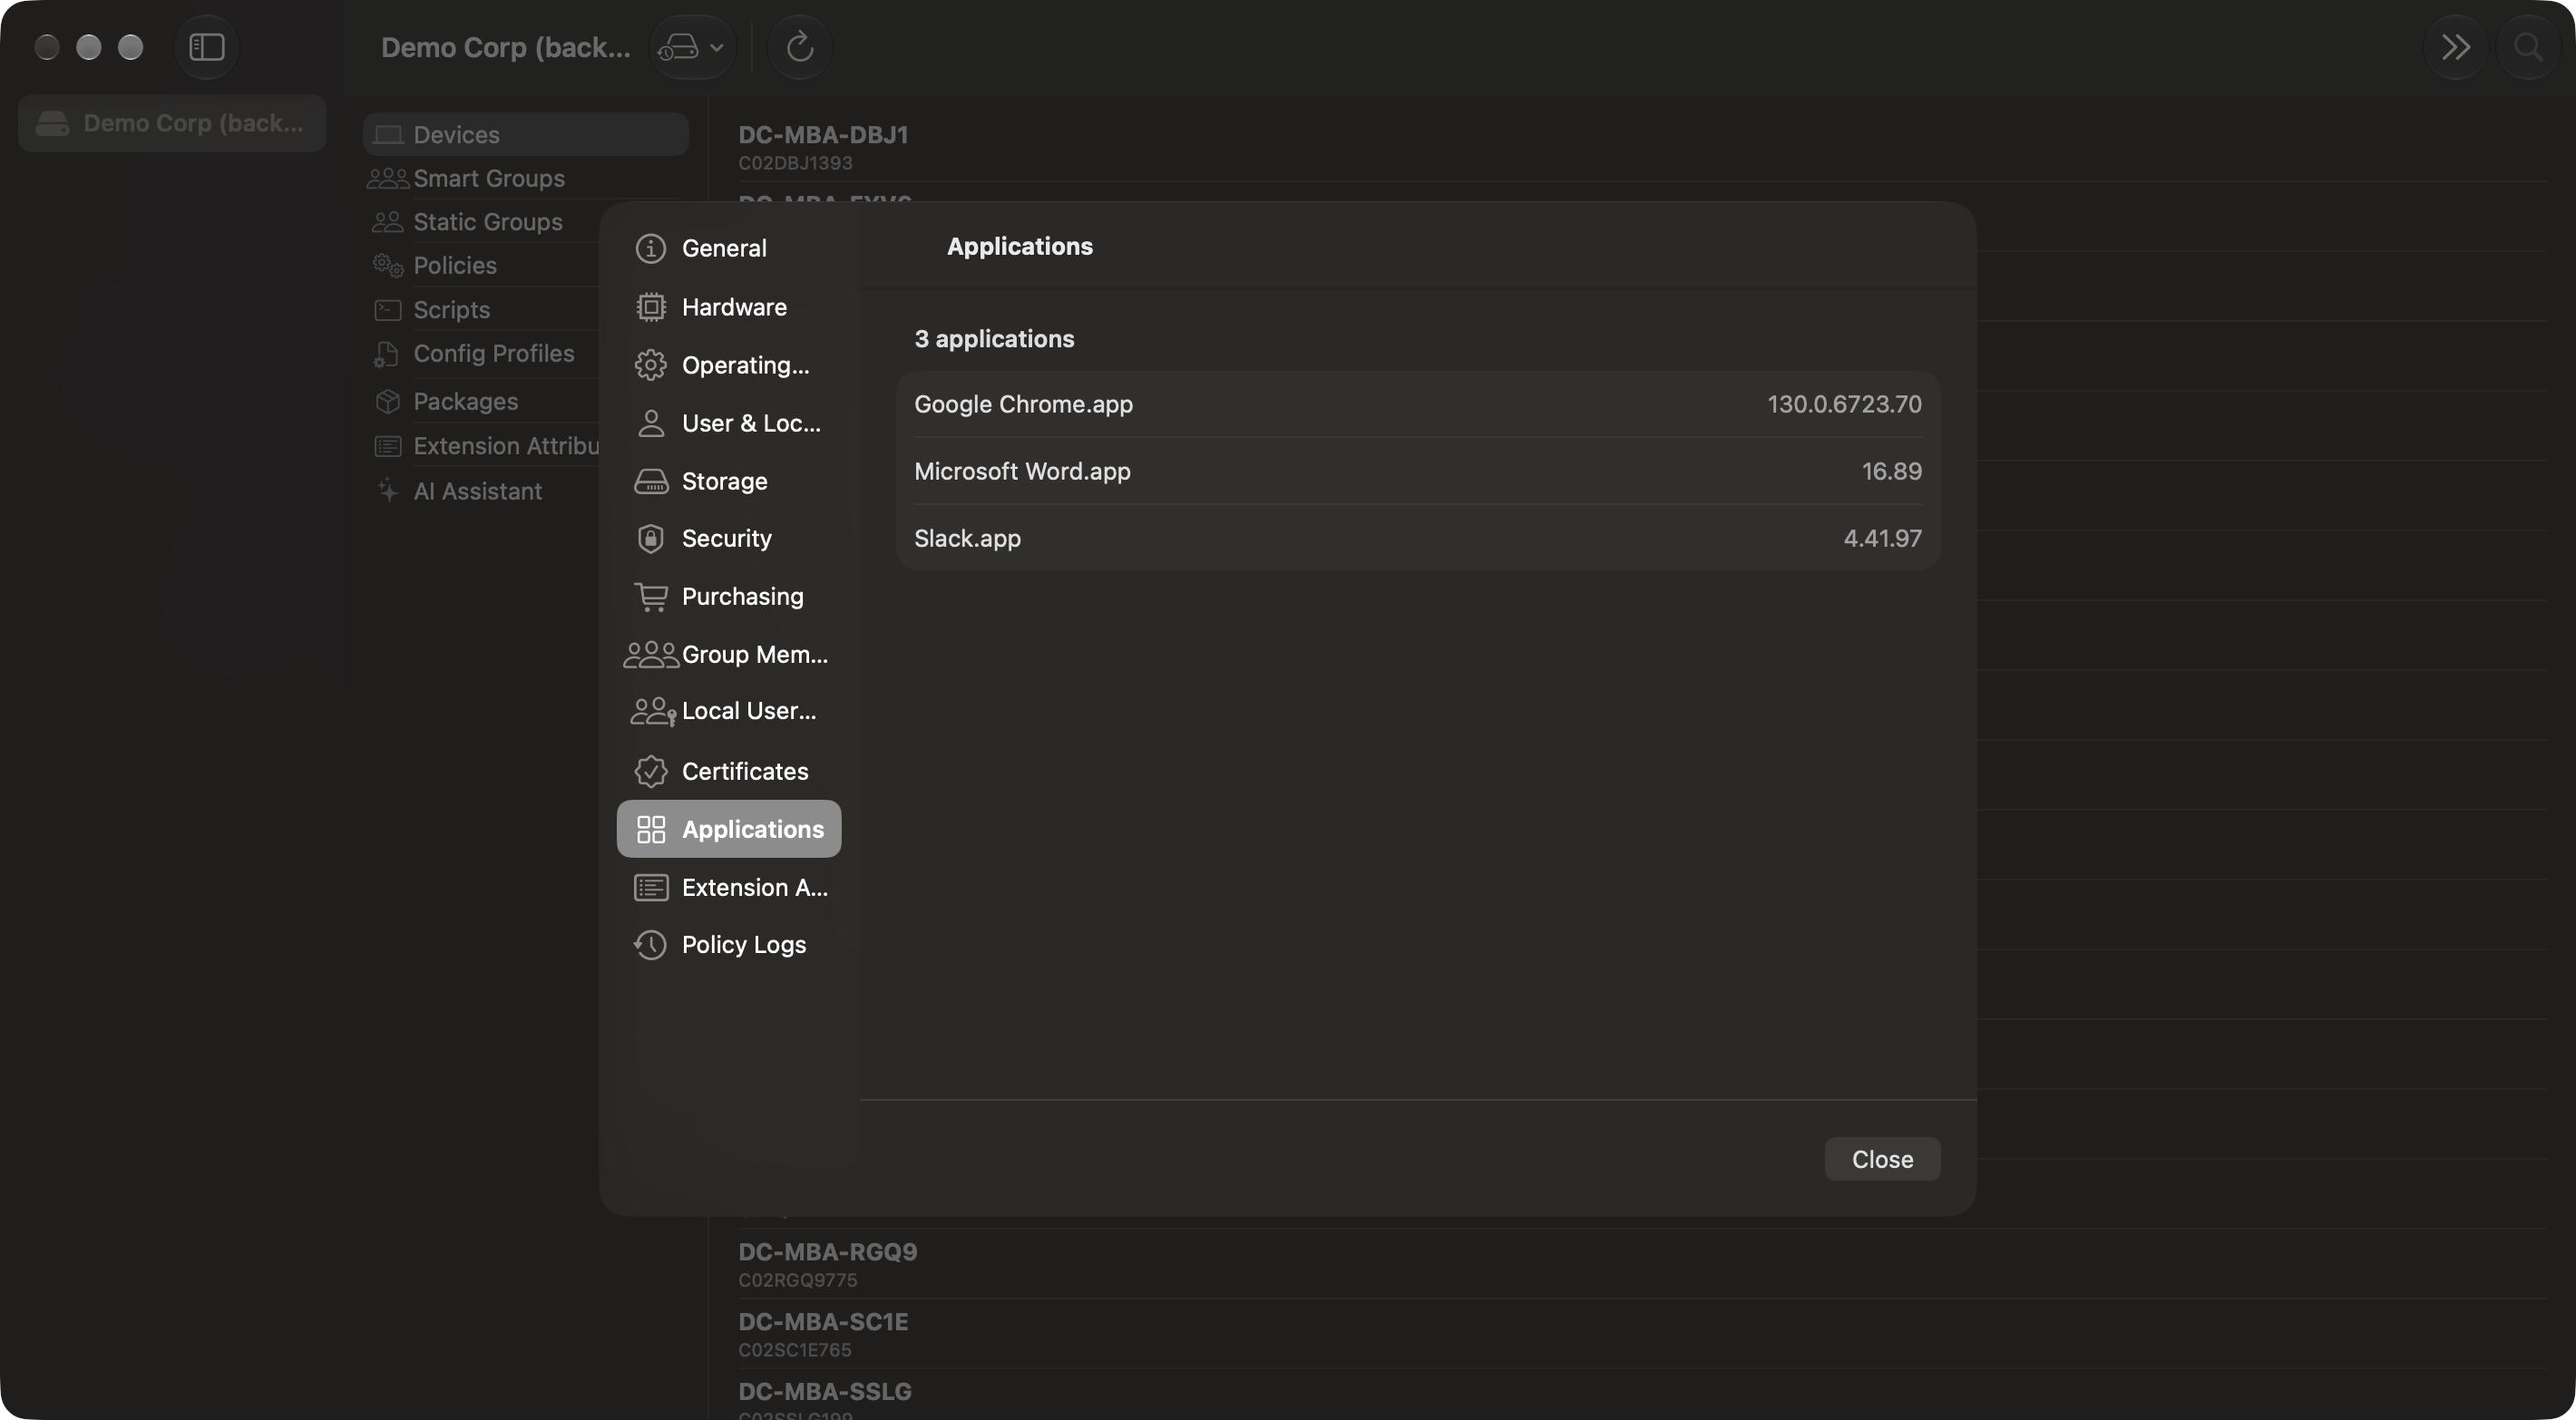The image size is (2576, 1420).
Task: Open the Certificates badge icon
Action: pos(650,771)
